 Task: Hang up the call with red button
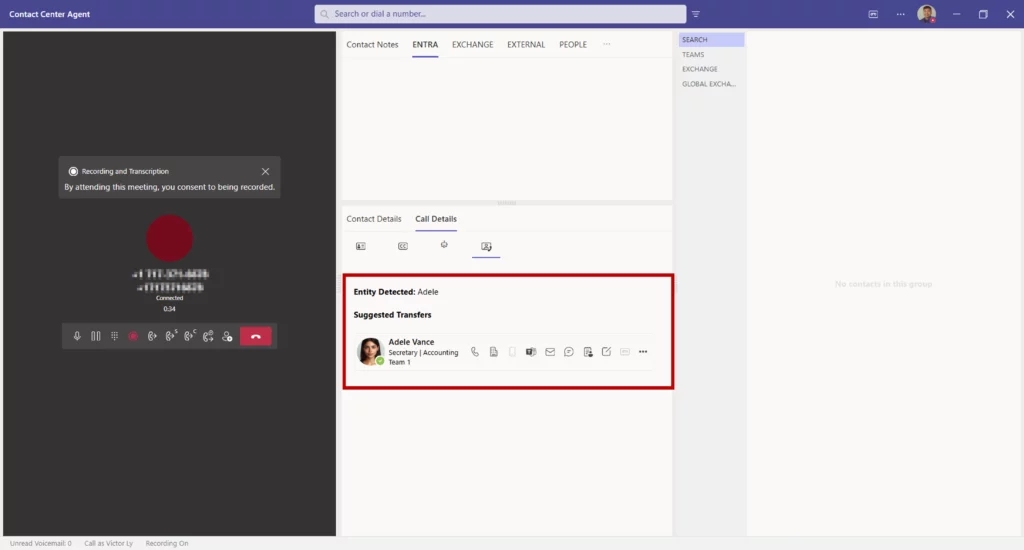pos(255,337)
